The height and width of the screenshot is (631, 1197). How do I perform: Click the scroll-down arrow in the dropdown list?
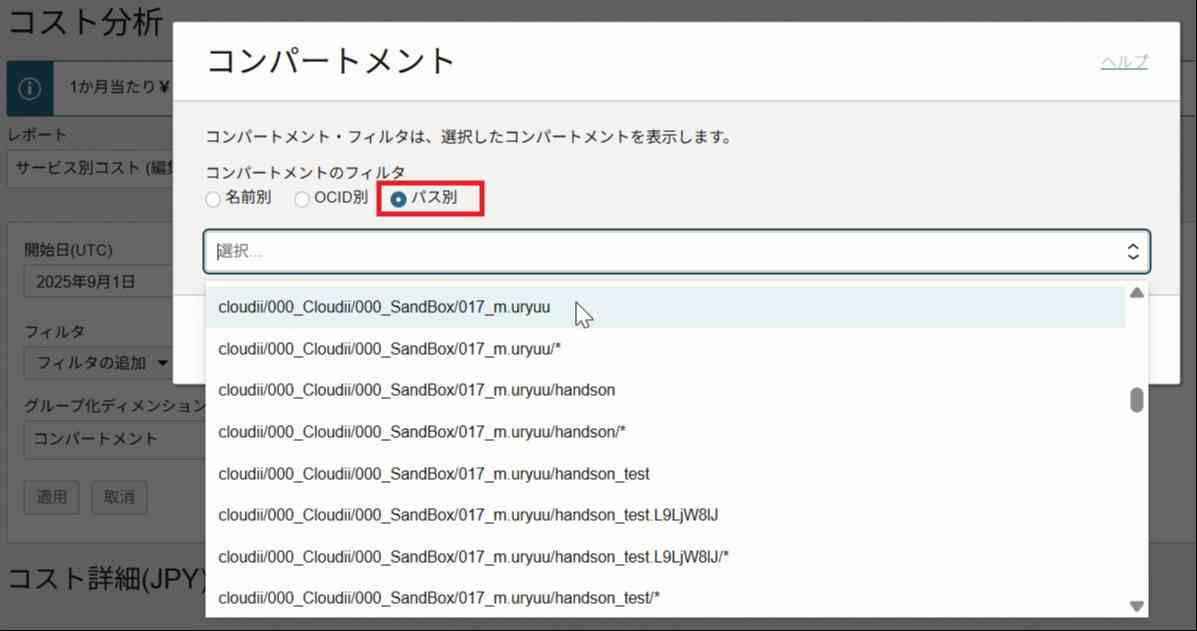[1136, 606]
